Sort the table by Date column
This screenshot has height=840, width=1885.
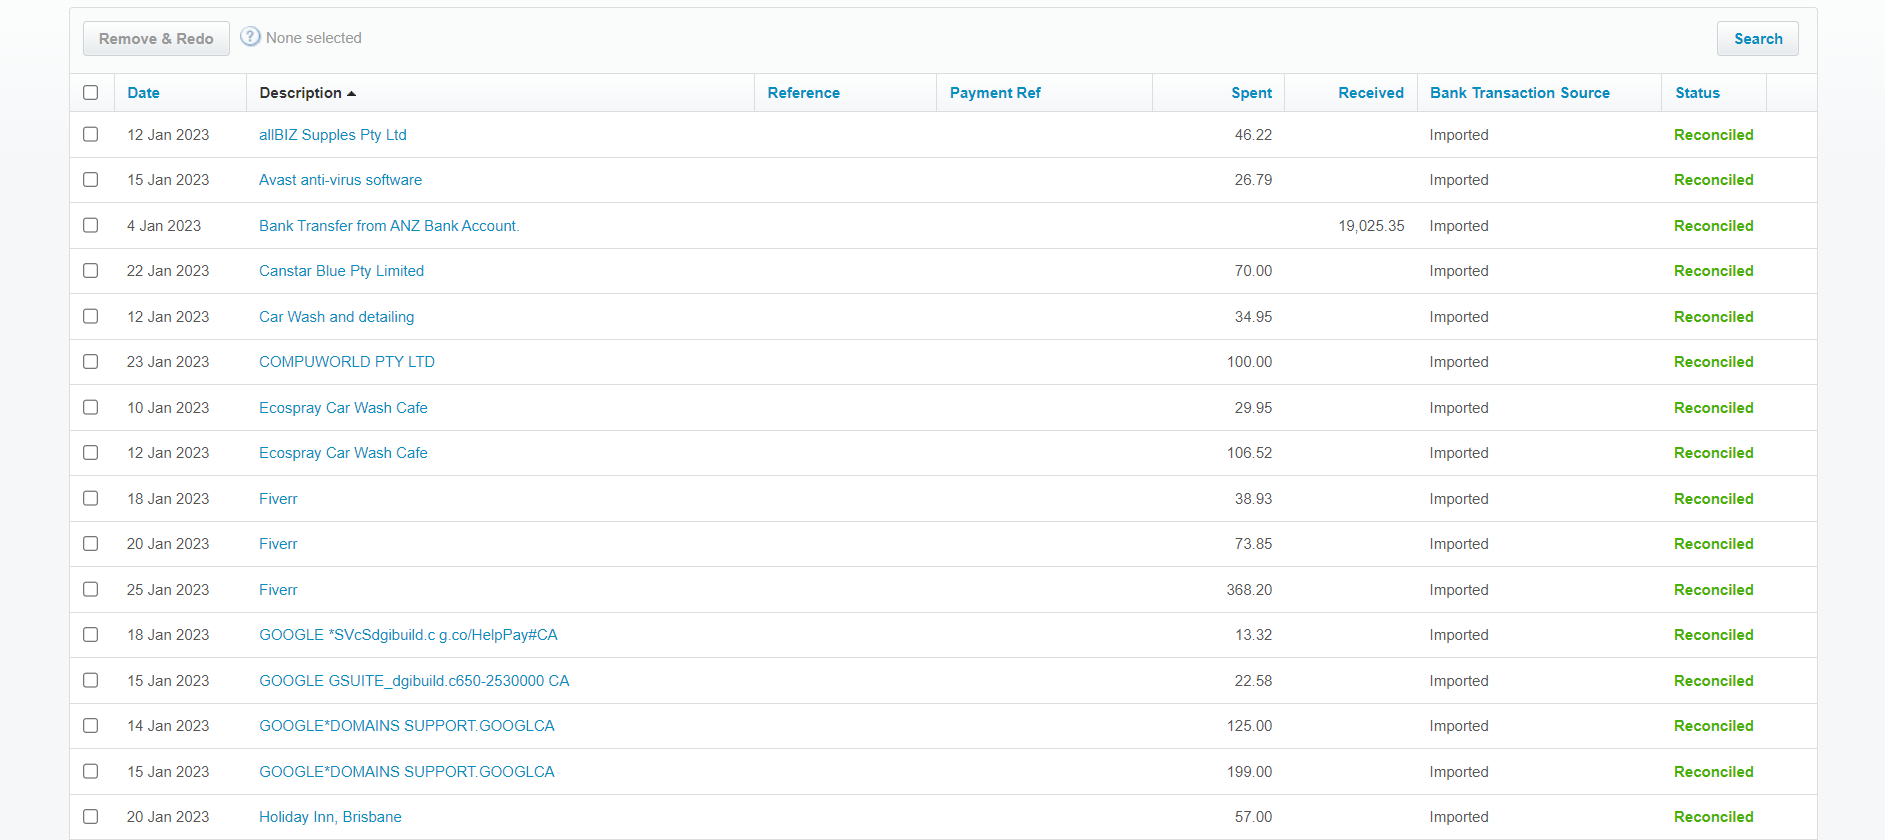[x=143, y=93]
